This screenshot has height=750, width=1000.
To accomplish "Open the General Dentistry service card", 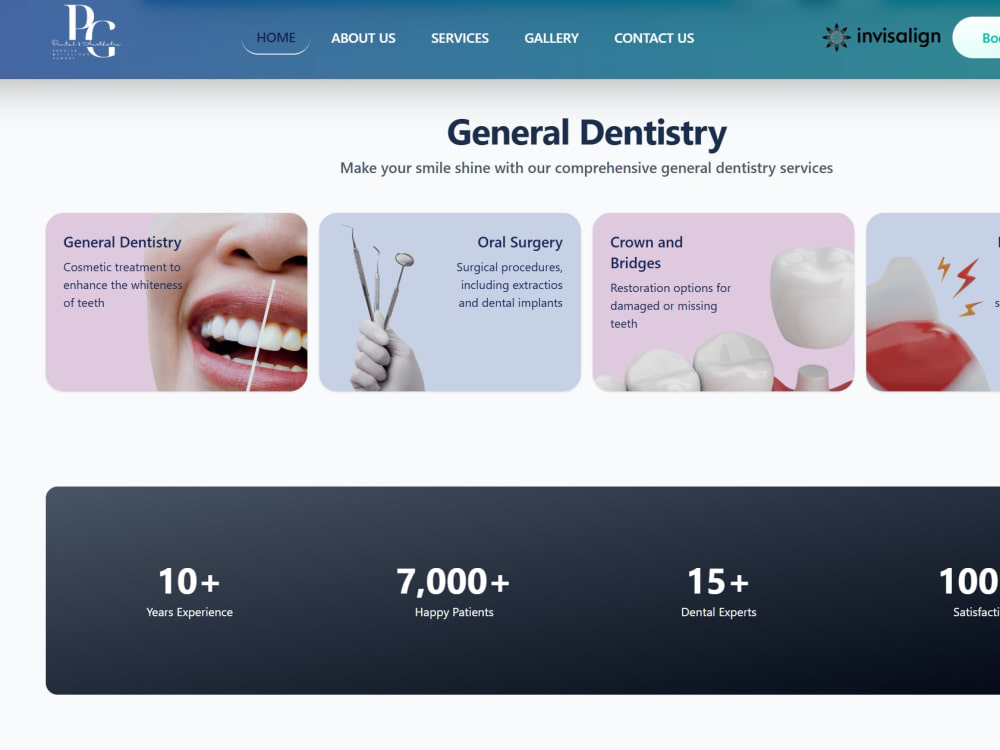I will tap(177, 302).
